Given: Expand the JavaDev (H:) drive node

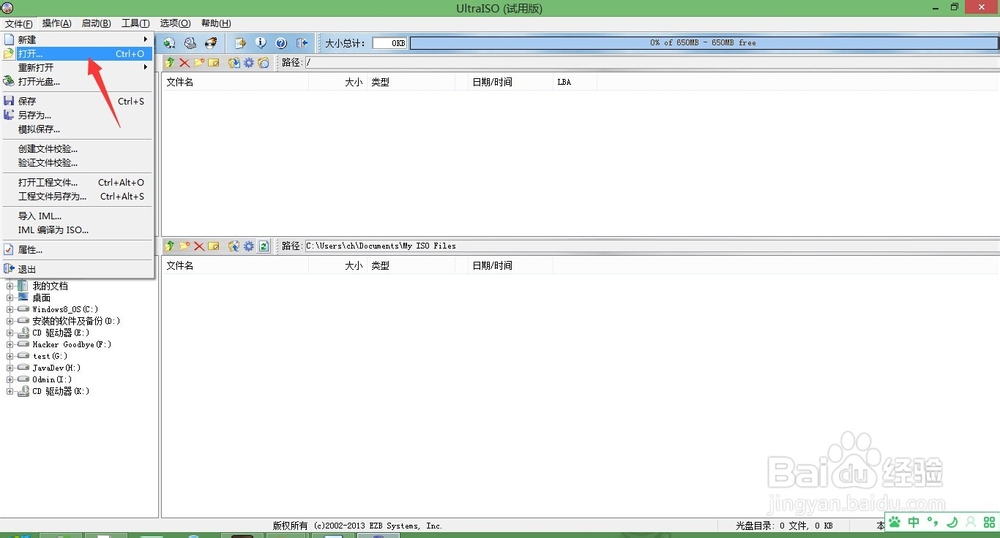Looking at the screenshot, I should coord(10,368).
